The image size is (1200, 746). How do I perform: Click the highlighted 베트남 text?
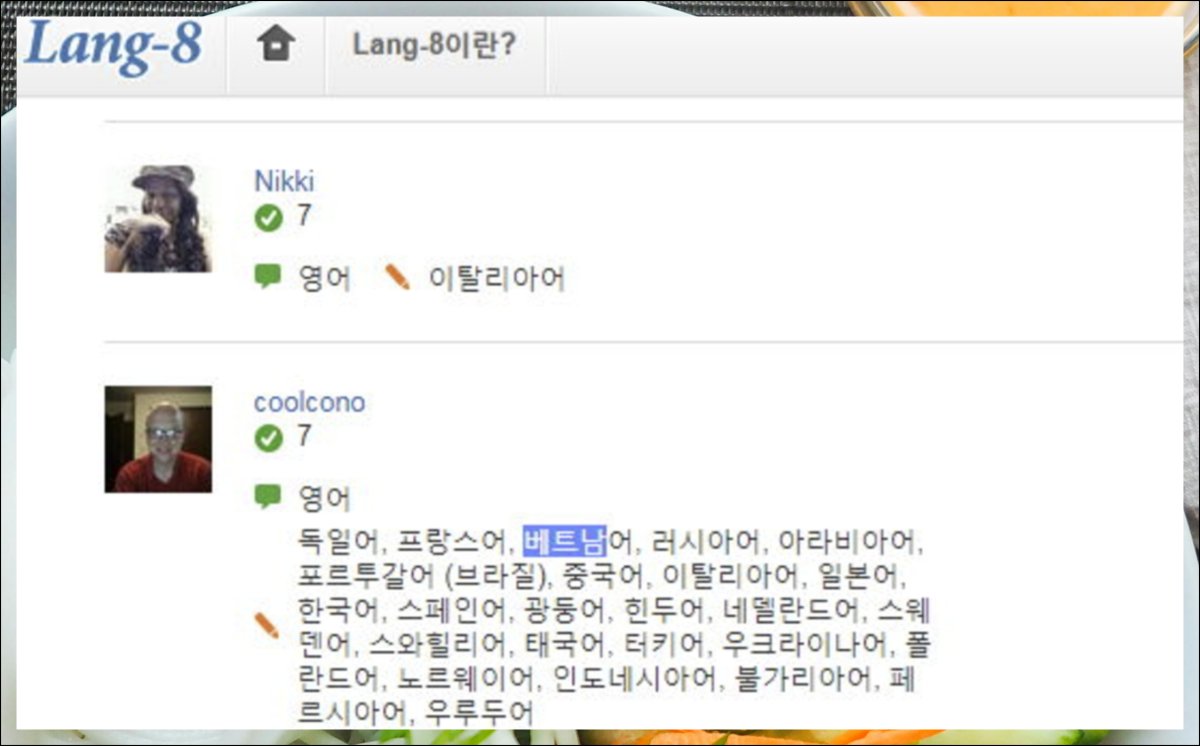(x=564, y=543)
